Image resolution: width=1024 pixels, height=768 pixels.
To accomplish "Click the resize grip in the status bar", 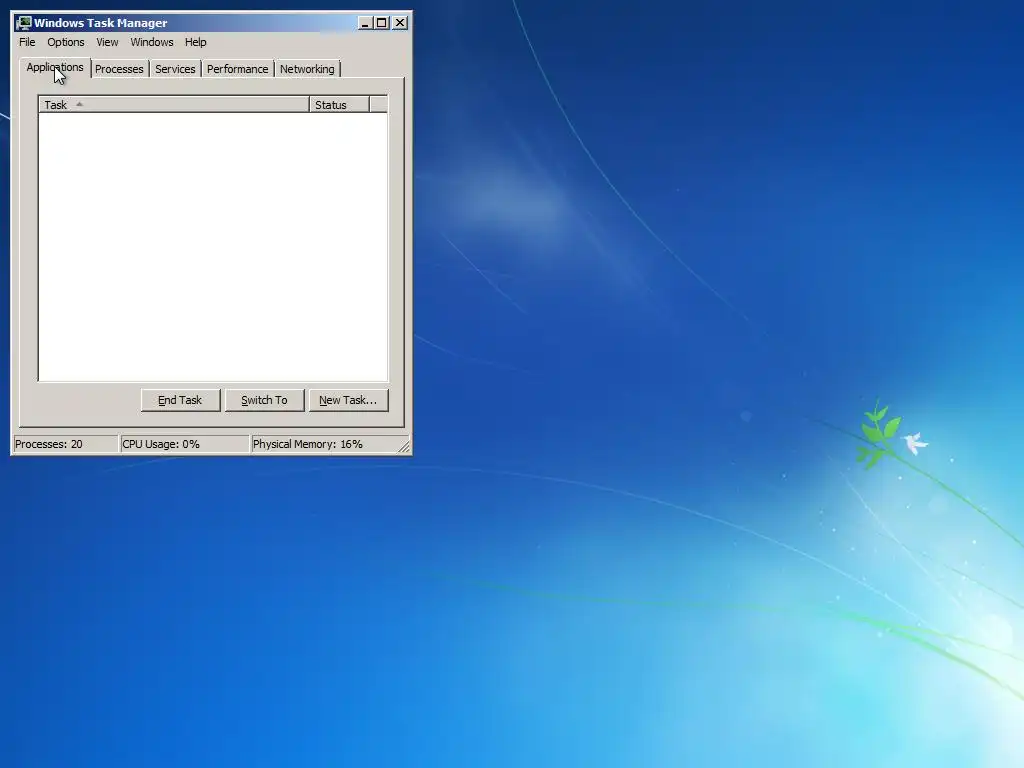I will [404, 447].
